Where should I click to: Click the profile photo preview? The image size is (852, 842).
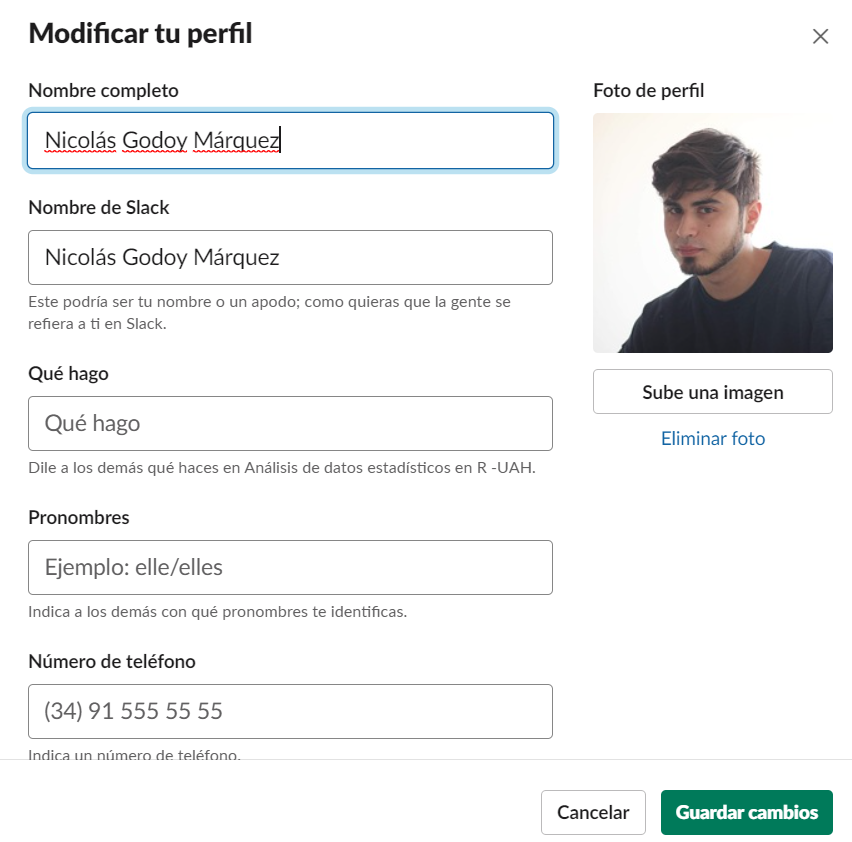click(x=712, y=233)
